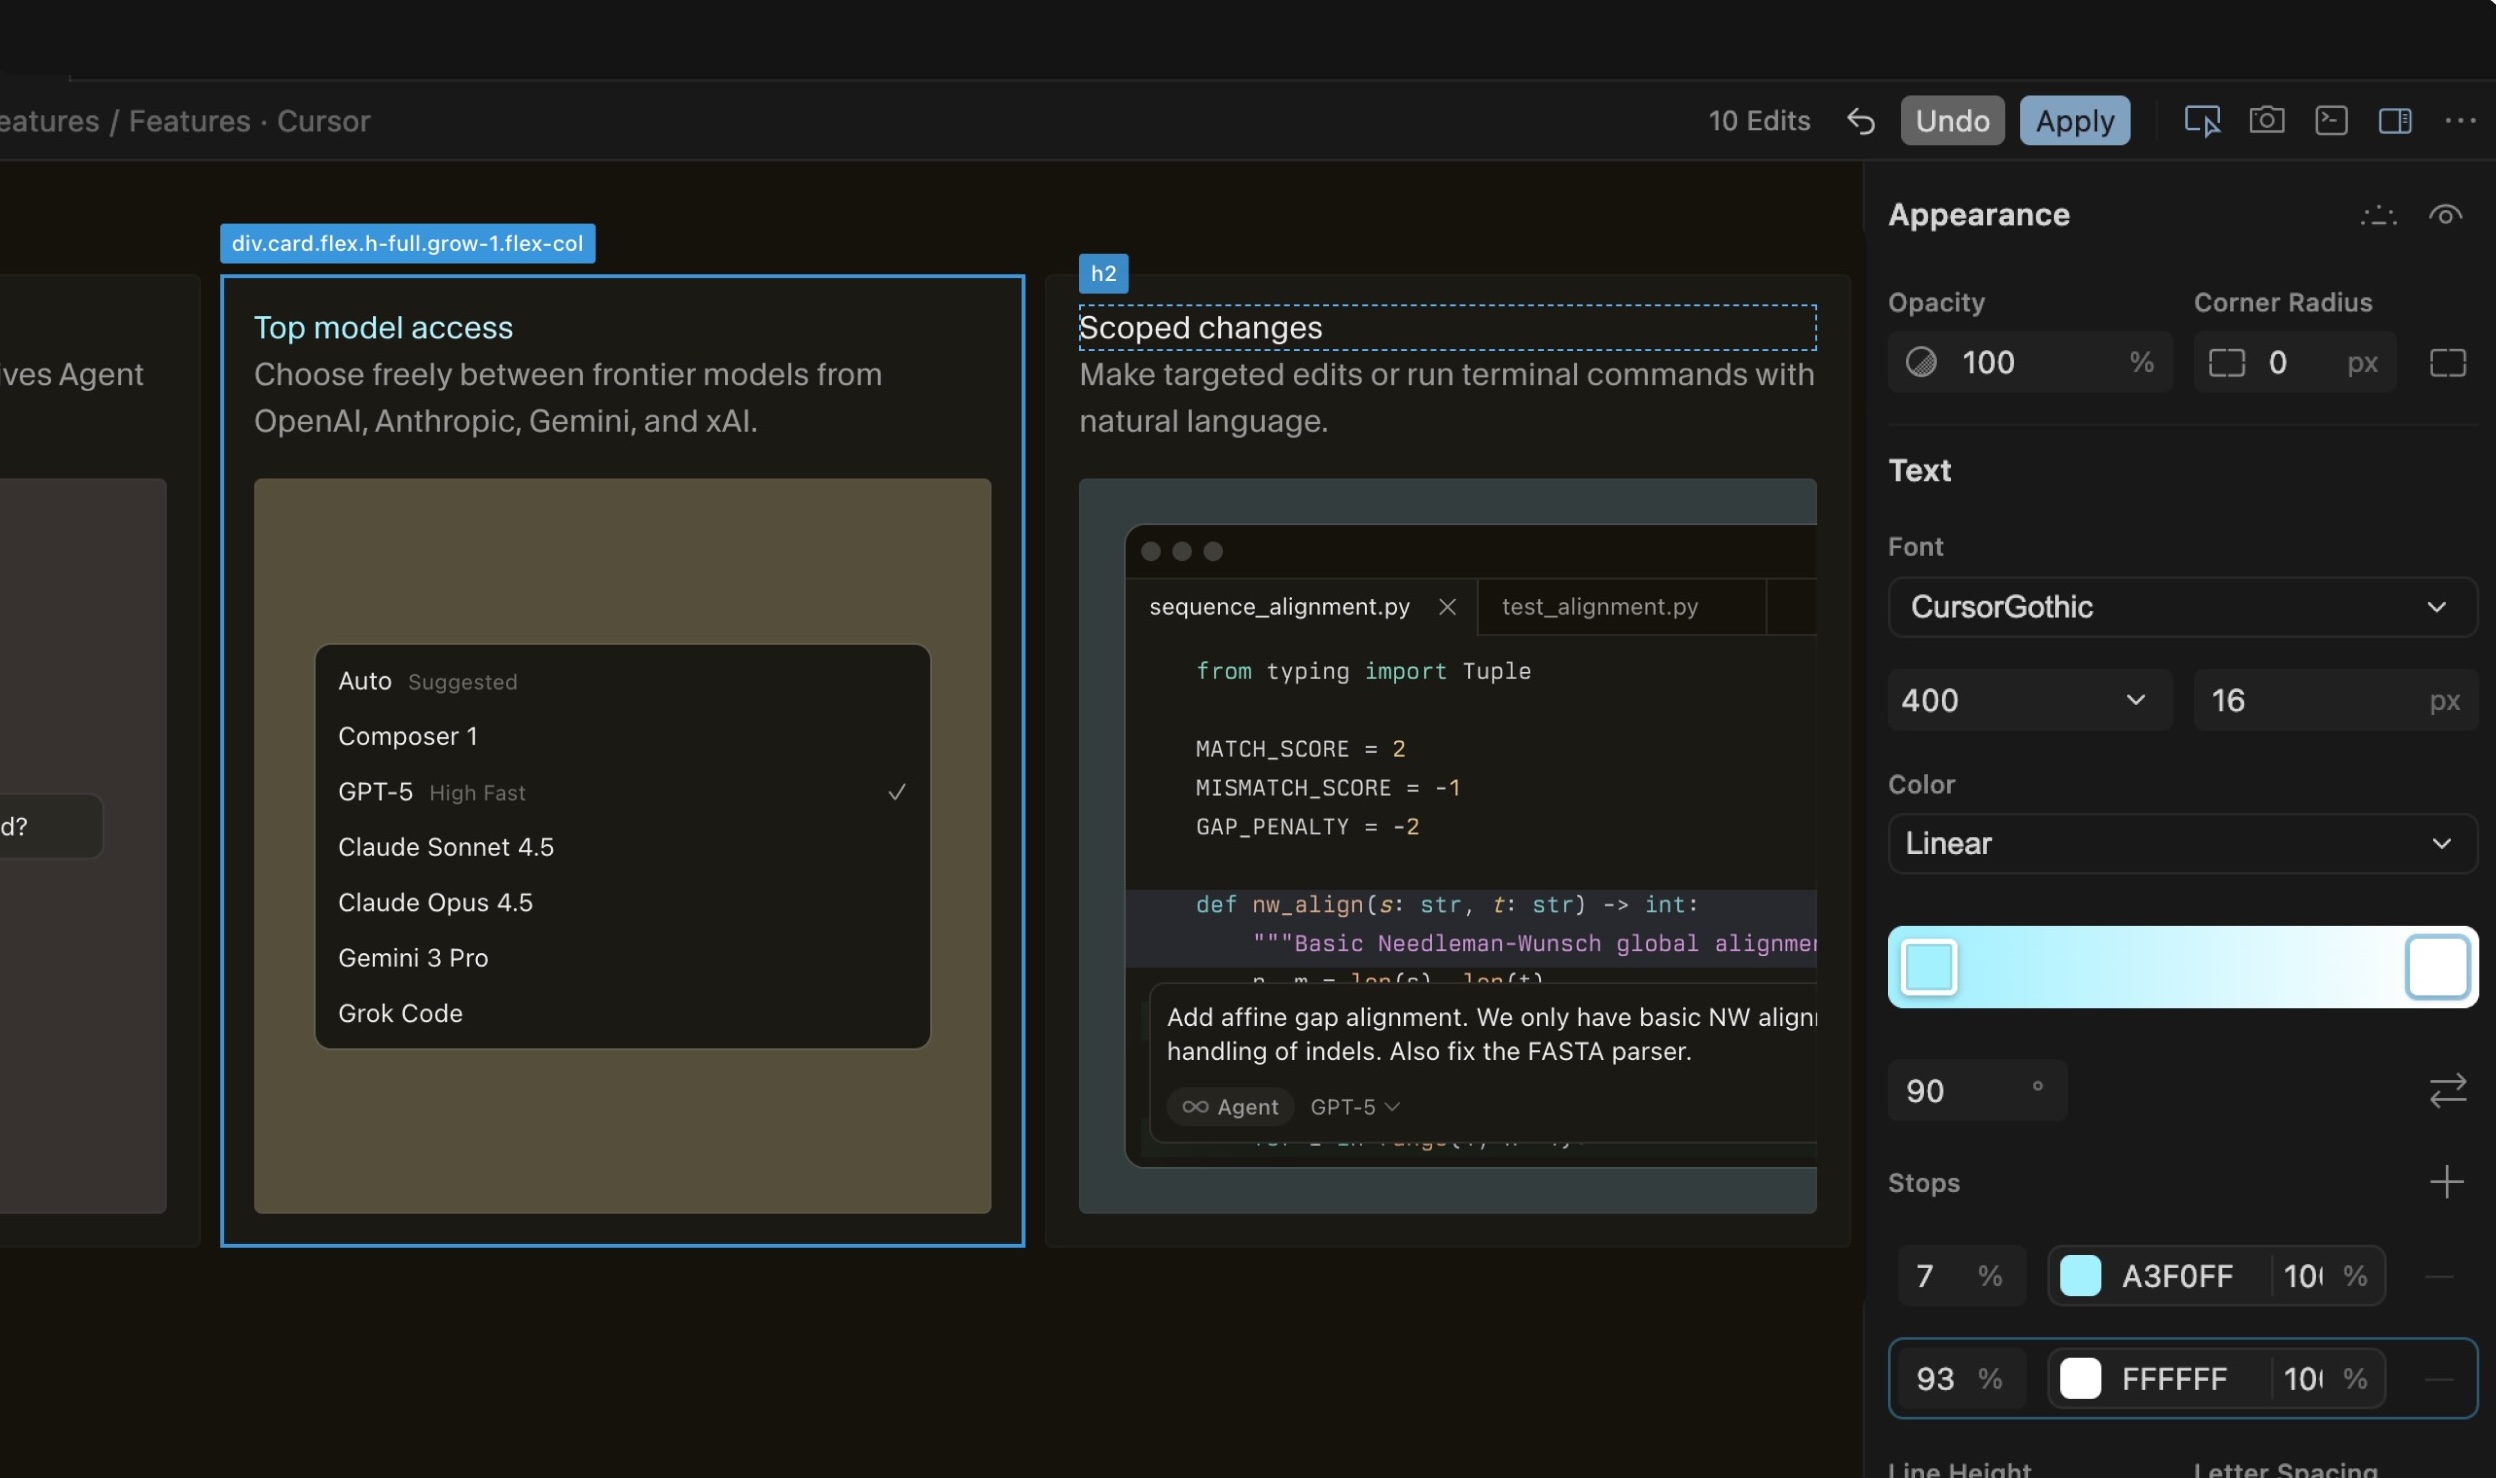
Task: Click the revert arrow icon beside 10 Edits
Action: pyautogui.click(x=1860, y=121)
